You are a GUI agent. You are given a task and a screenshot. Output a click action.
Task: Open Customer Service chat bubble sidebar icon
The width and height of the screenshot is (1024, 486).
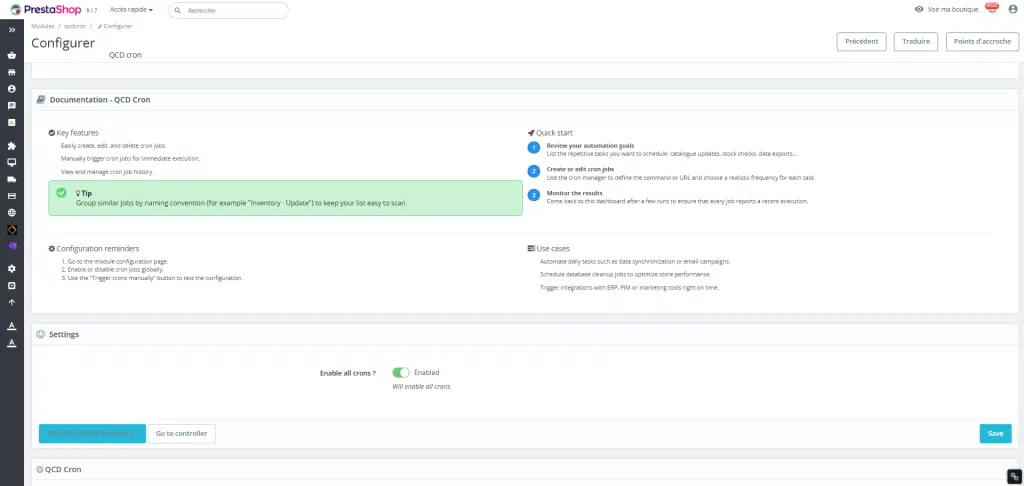click(x=12, y=105)
